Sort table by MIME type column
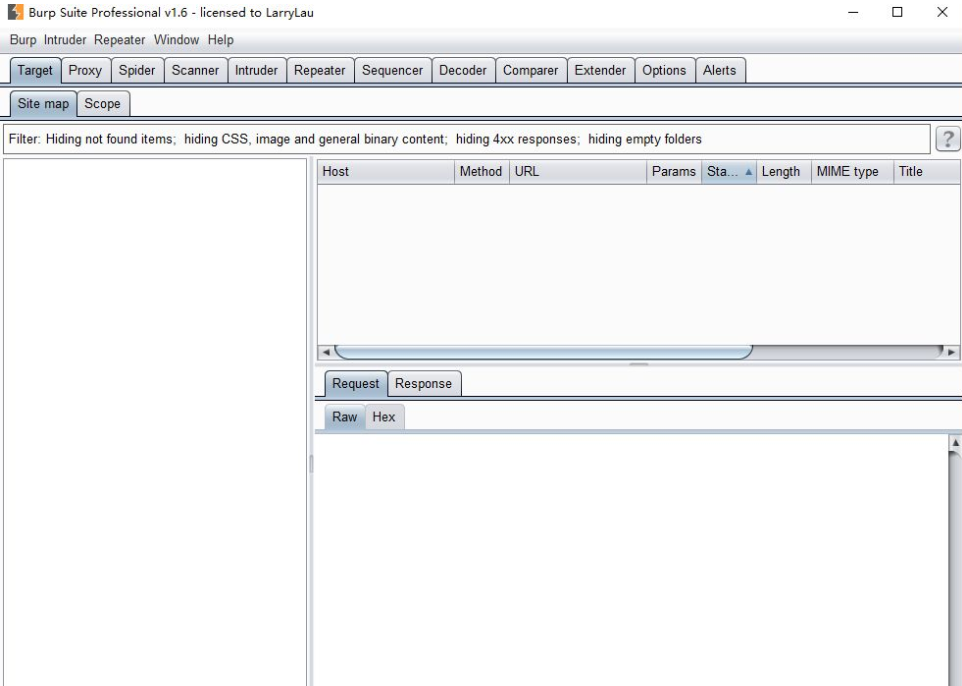 tap(852, 172)
